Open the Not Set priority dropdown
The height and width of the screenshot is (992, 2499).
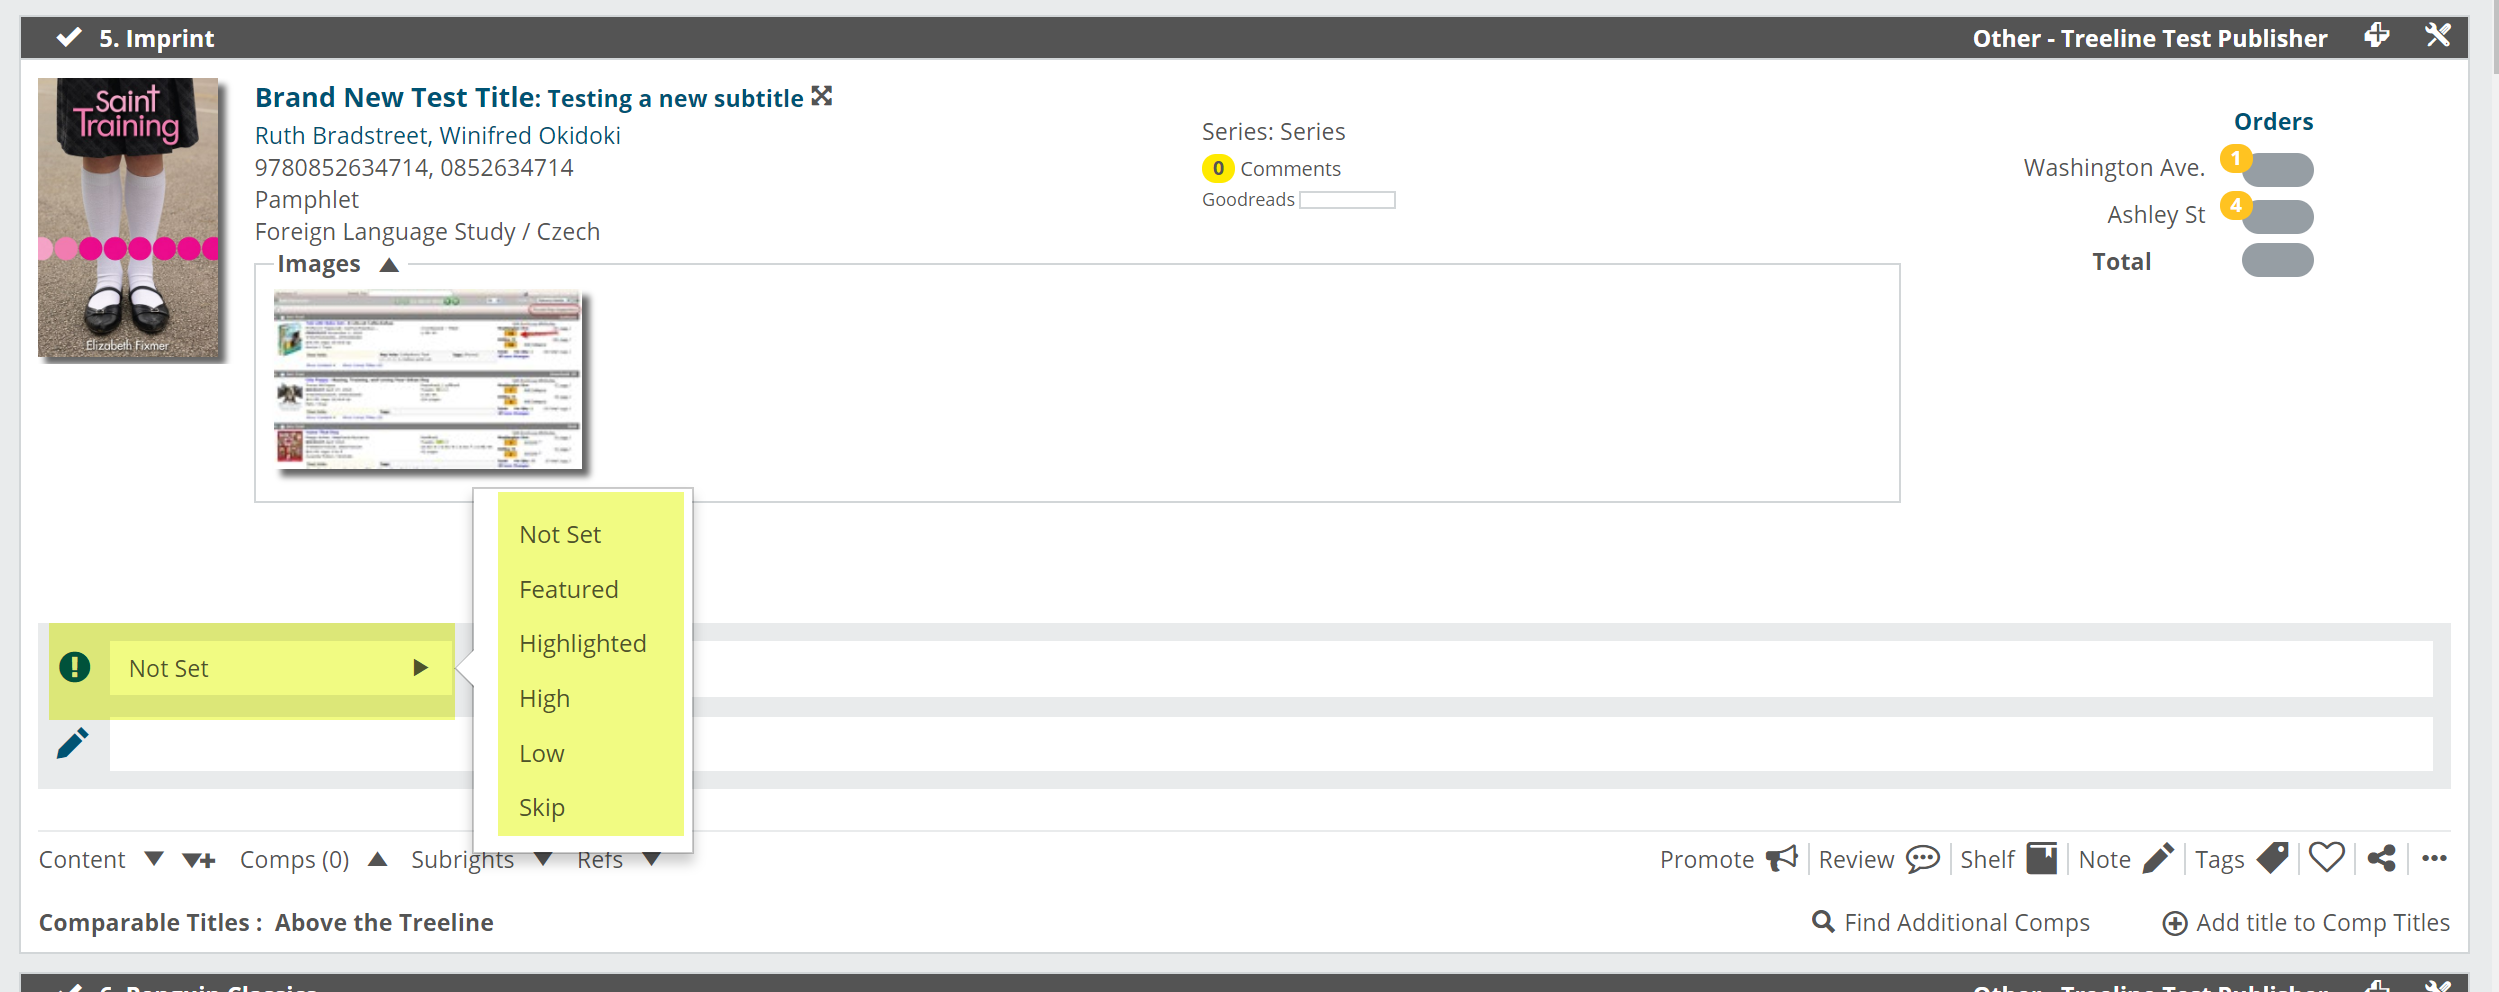280,668
